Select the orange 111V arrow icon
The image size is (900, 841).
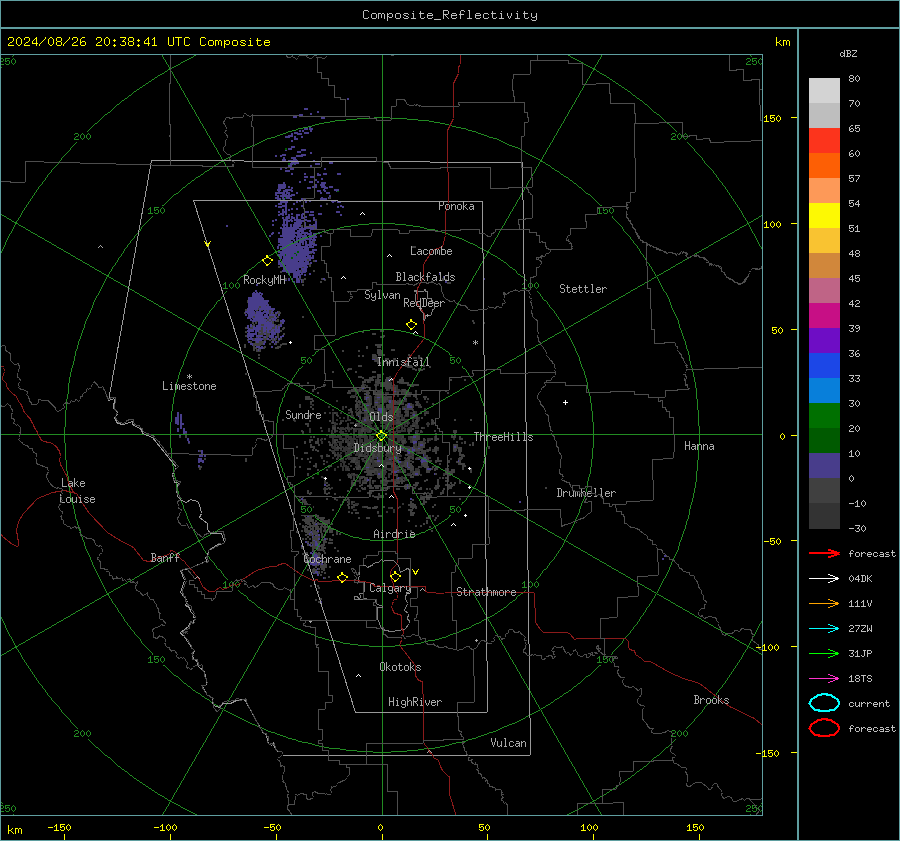(x=824, y=603)
